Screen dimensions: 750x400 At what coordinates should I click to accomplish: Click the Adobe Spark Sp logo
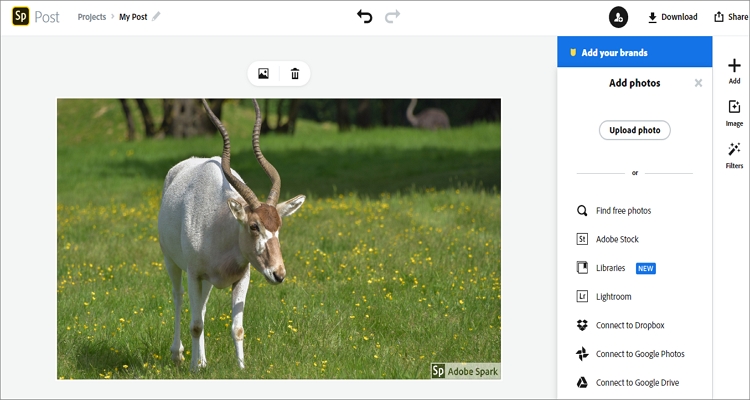coord(21,17)
